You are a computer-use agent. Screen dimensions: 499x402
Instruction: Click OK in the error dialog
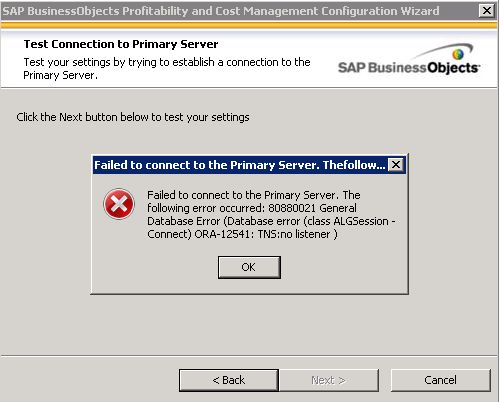point(249,267)
